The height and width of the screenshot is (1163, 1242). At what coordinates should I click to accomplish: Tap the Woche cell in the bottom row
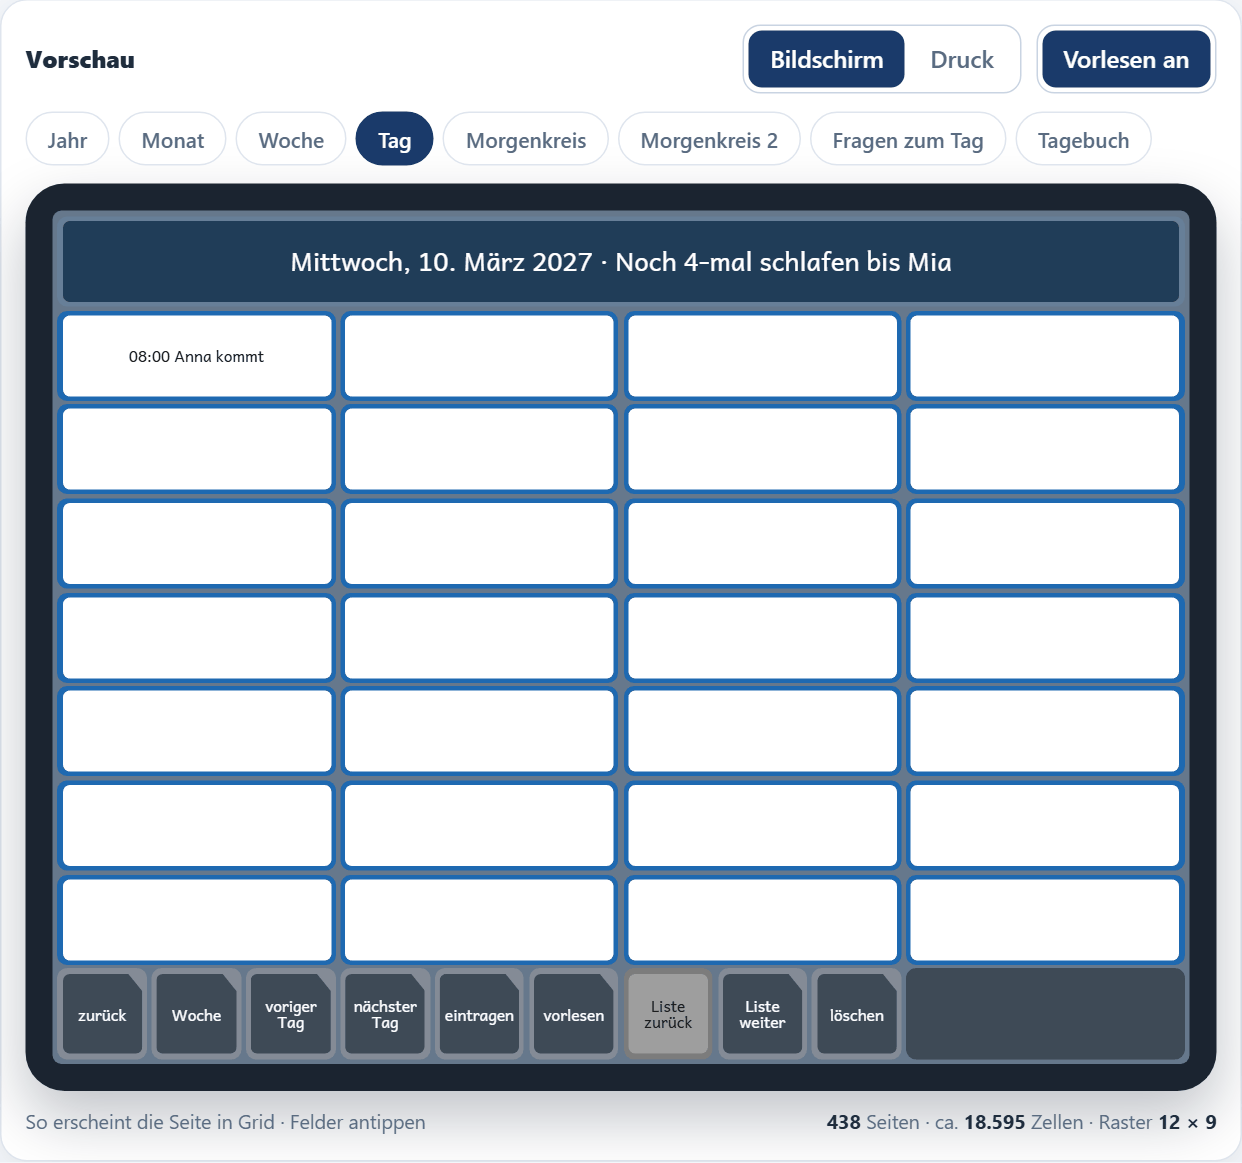196,1014
